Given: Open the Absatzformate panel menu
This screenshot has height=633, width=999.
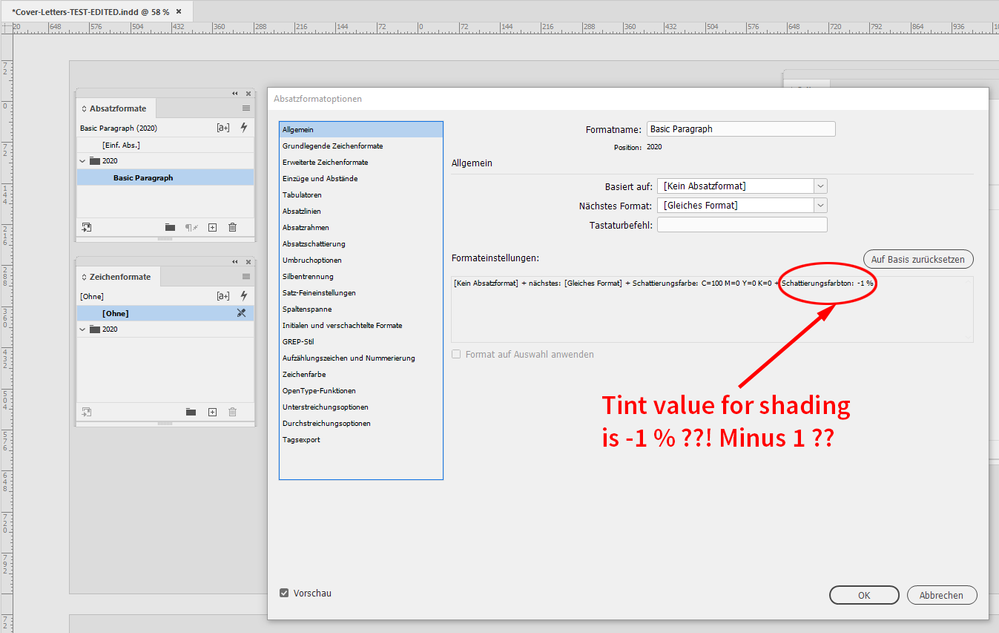Looking at the screenshot, I should point(246,107).
